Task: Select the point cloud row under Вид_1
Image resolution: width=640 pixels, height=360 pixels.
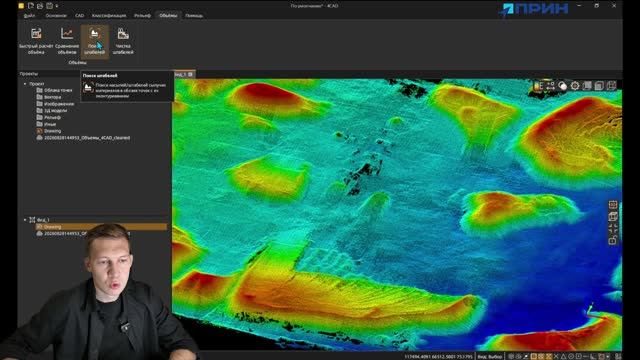Action: (x=83, y=233)
